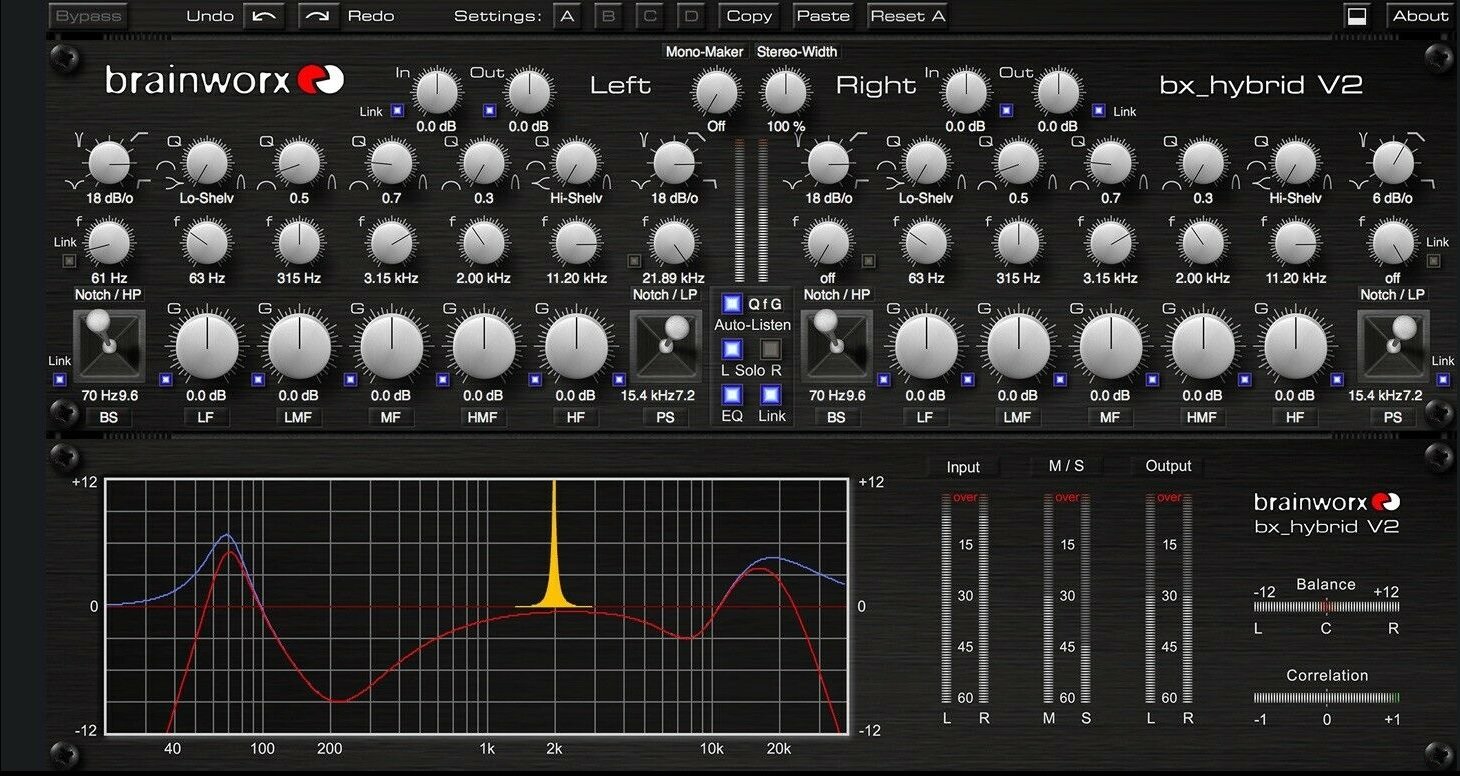Click Left 21.89 kHz low-pass frequency knob
Image resolution: width=1460 pixels, height=776 pixels.
[x=673, y=242]
